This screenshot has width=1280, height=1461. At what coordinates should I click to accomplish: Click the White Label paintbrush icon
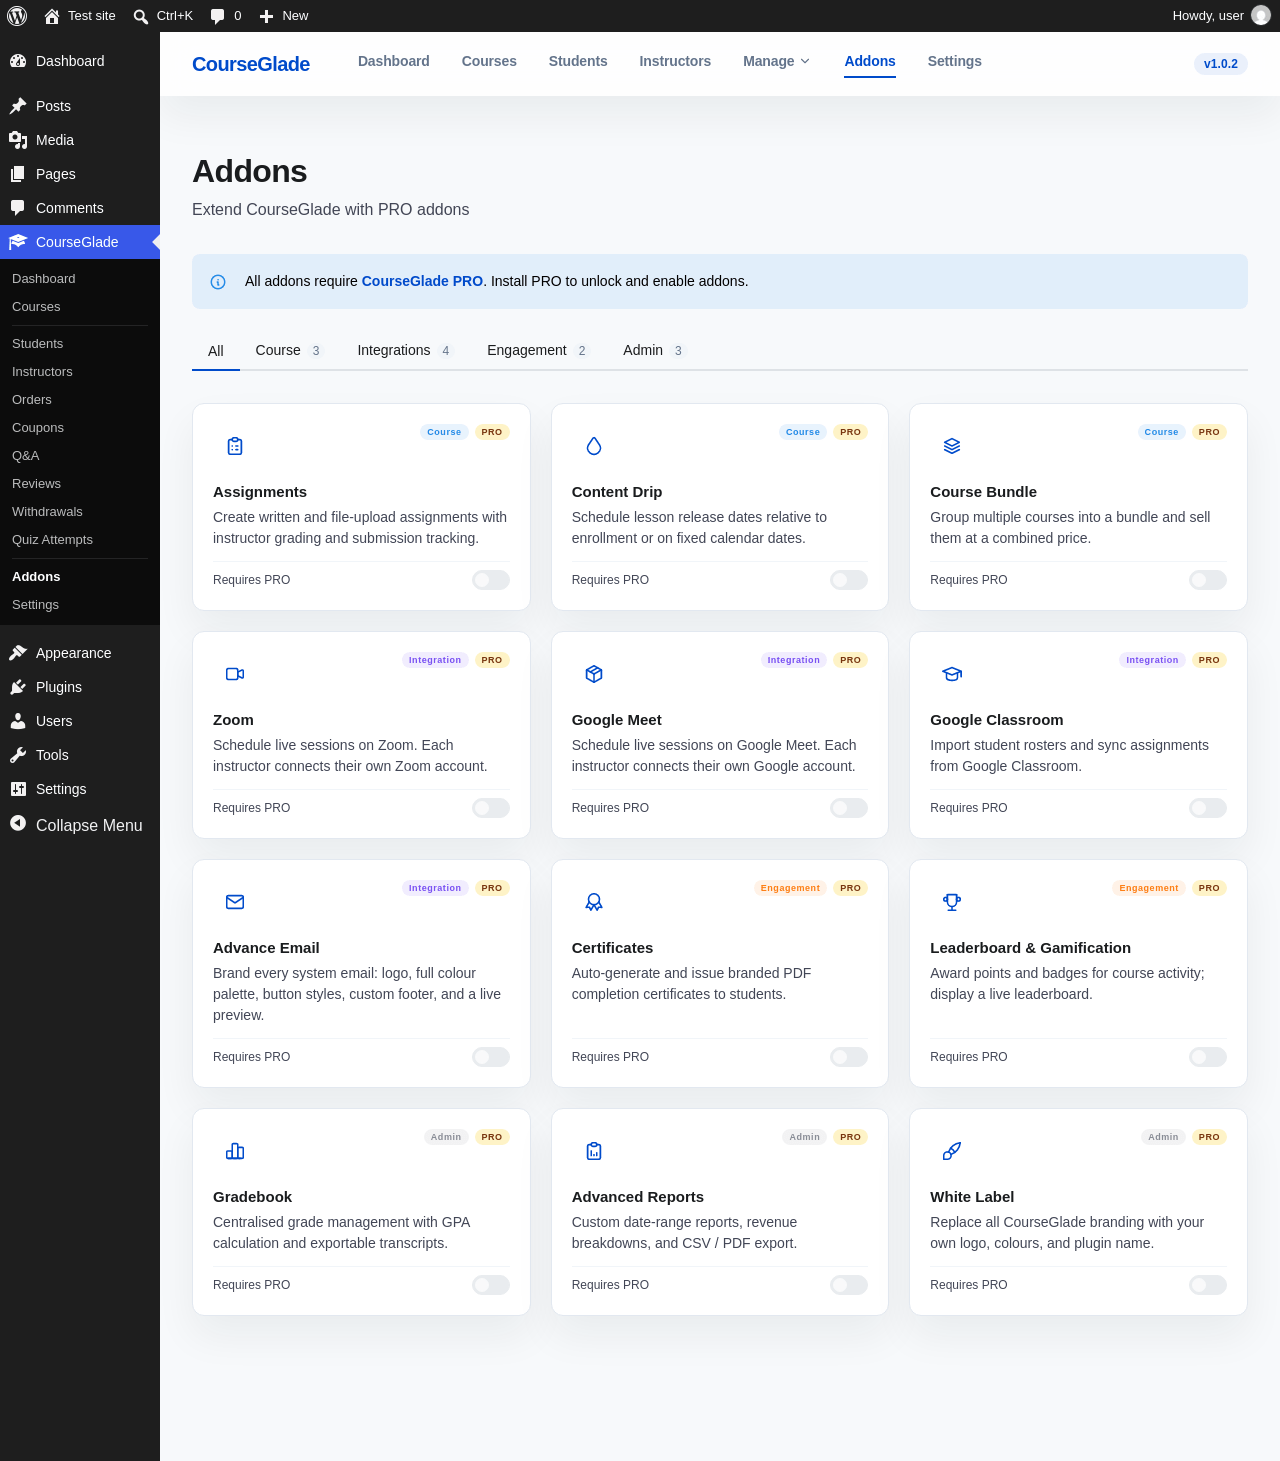click(x=952, y=1151)
